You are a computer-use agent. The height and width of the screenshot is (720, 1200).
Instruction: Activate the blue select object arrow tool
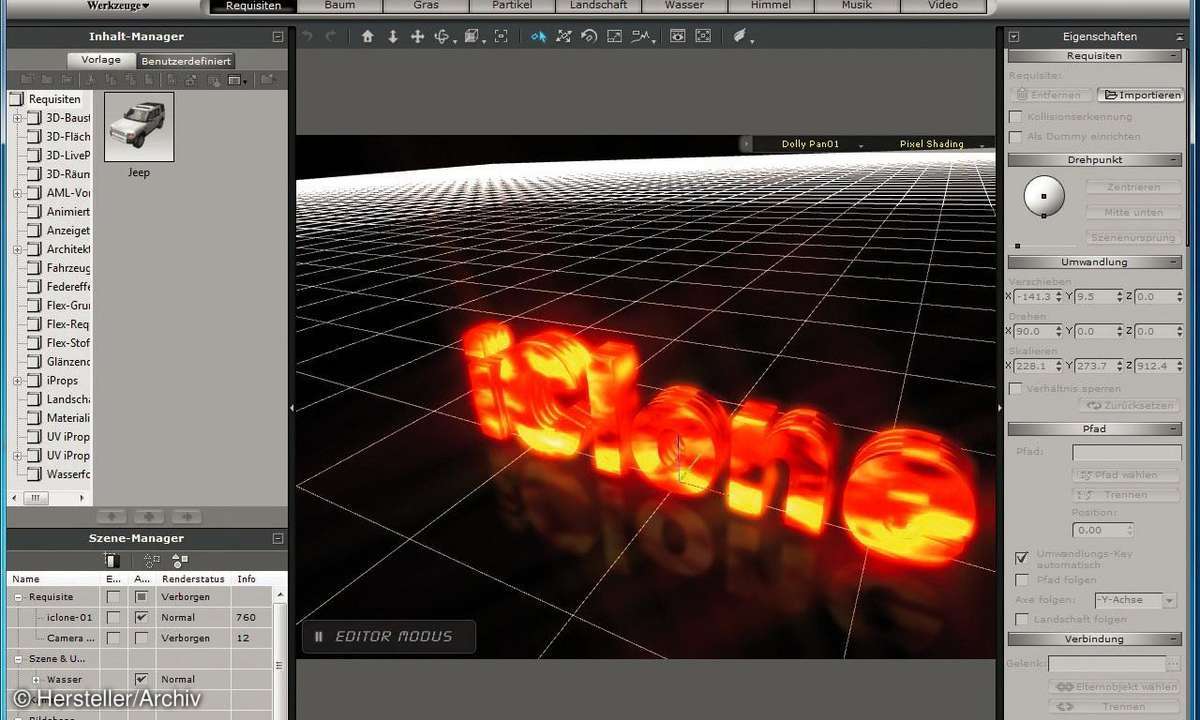[x=539, y=36]
